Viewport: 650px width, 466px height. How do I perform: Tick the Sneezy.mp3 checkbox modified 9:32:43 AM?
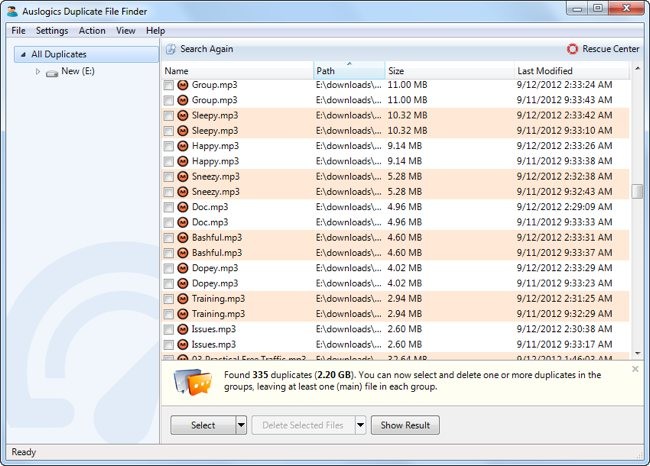tap(168, 192)
